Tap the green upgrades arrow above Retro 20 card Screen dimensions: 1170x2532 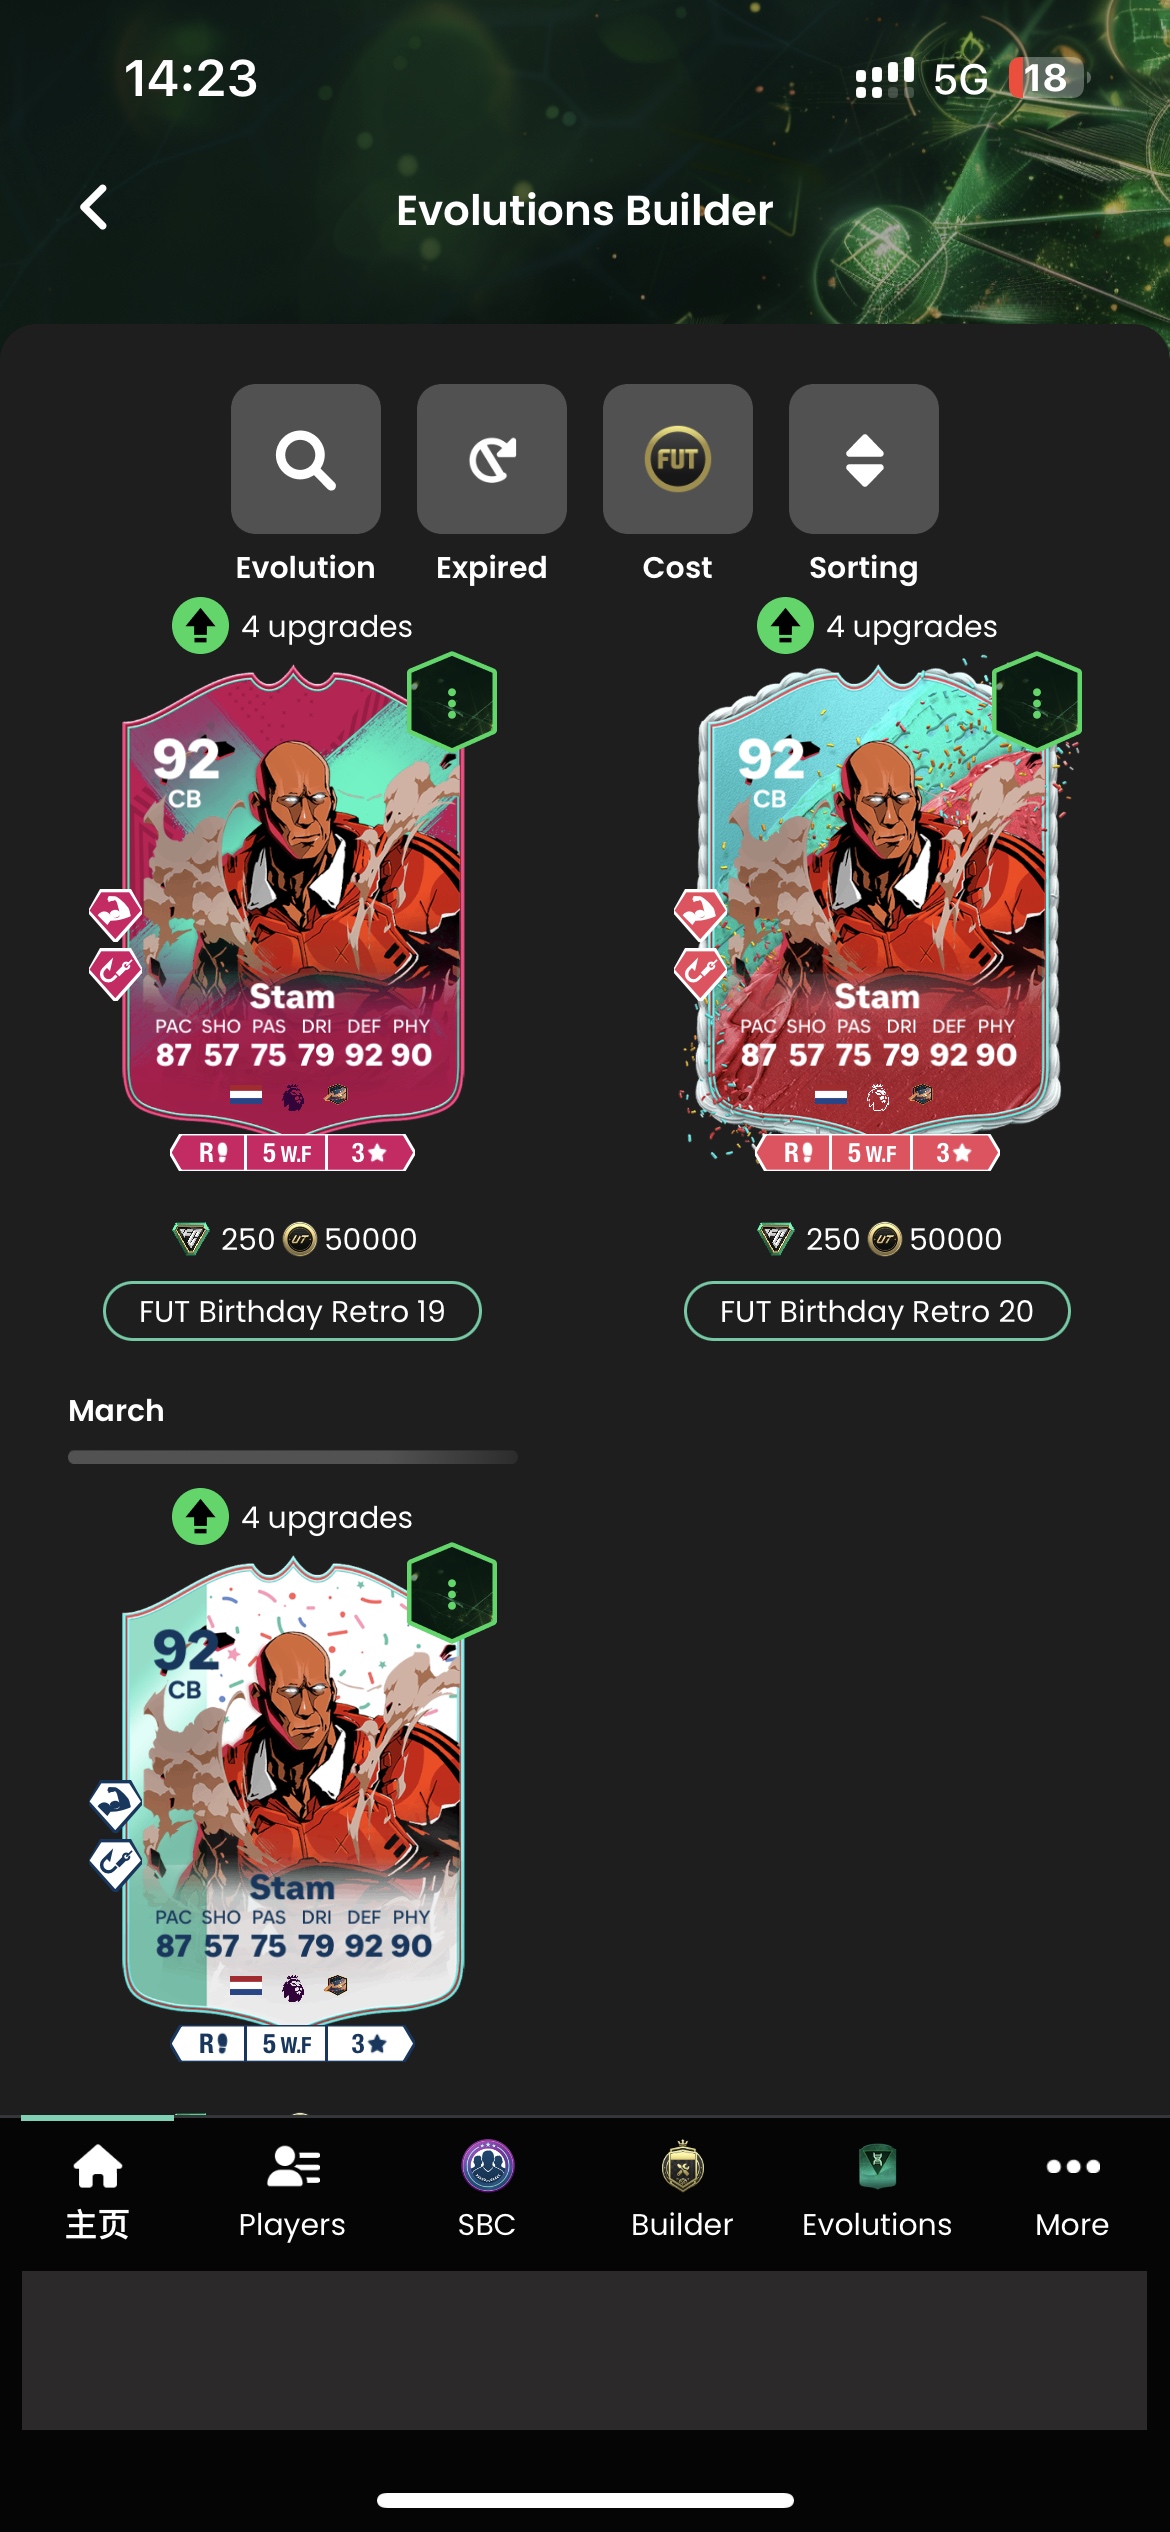pos(786,626)
